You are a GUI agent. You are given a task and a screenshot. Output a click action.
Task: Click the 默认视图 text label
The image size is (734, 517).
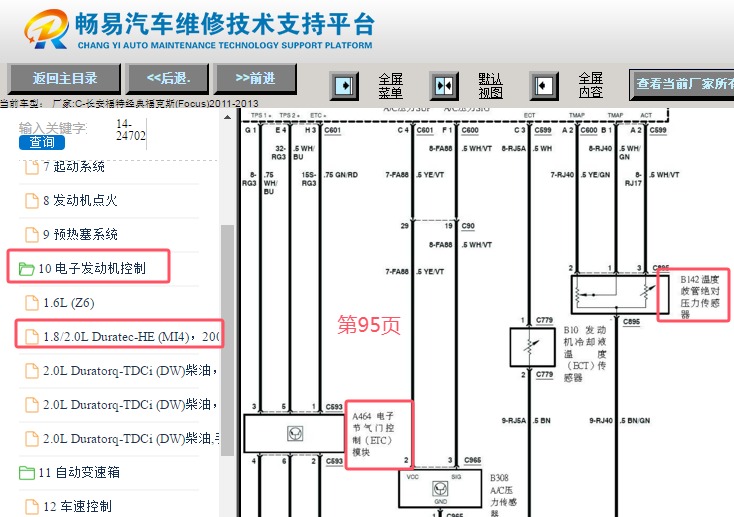click(490, 86)
